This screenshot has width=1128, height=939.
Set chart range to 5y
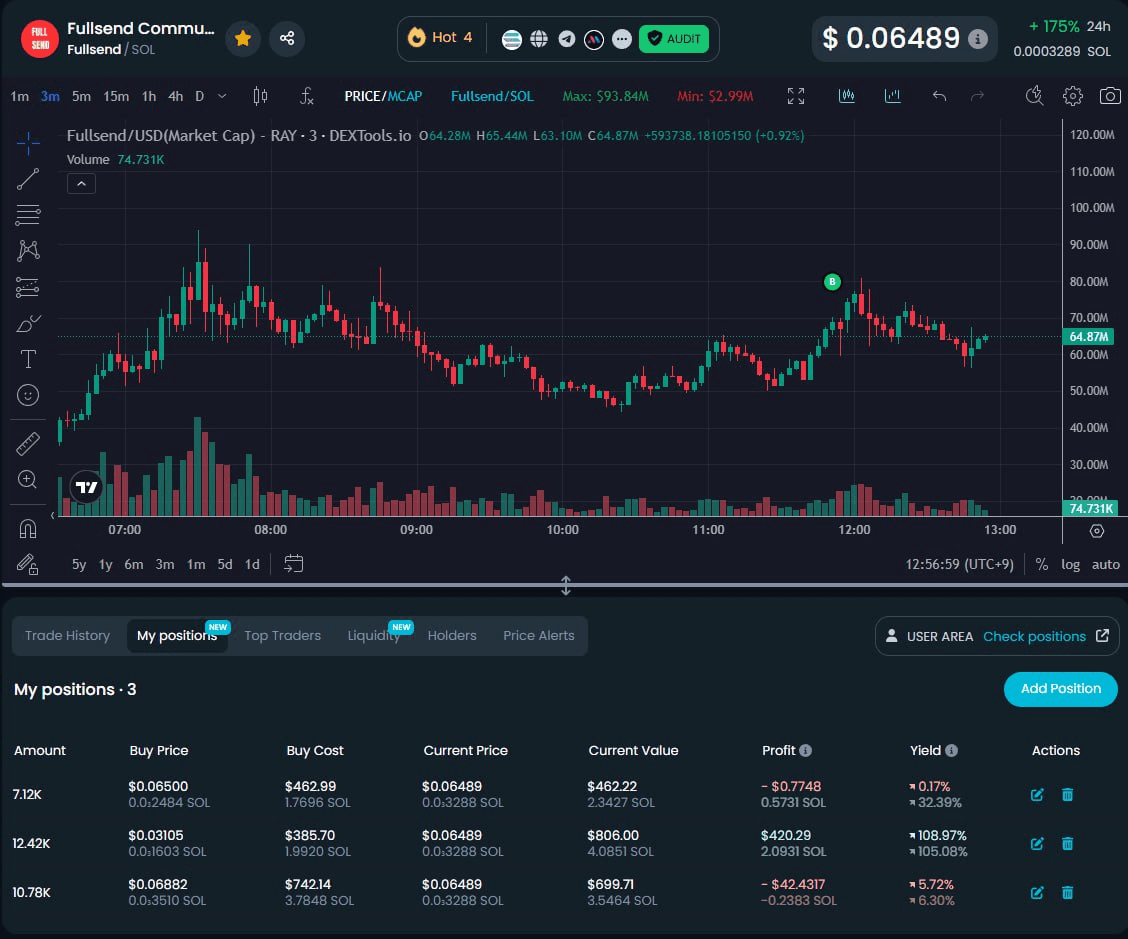(x=79, y=564)
